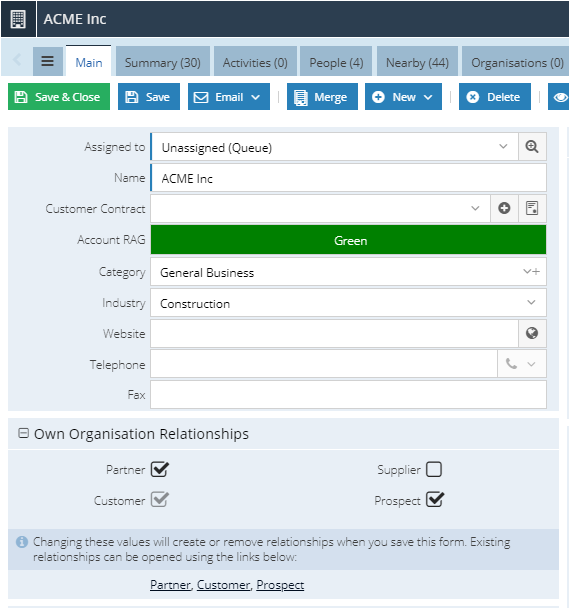Open the Customer relationship link

click(223, 584)
